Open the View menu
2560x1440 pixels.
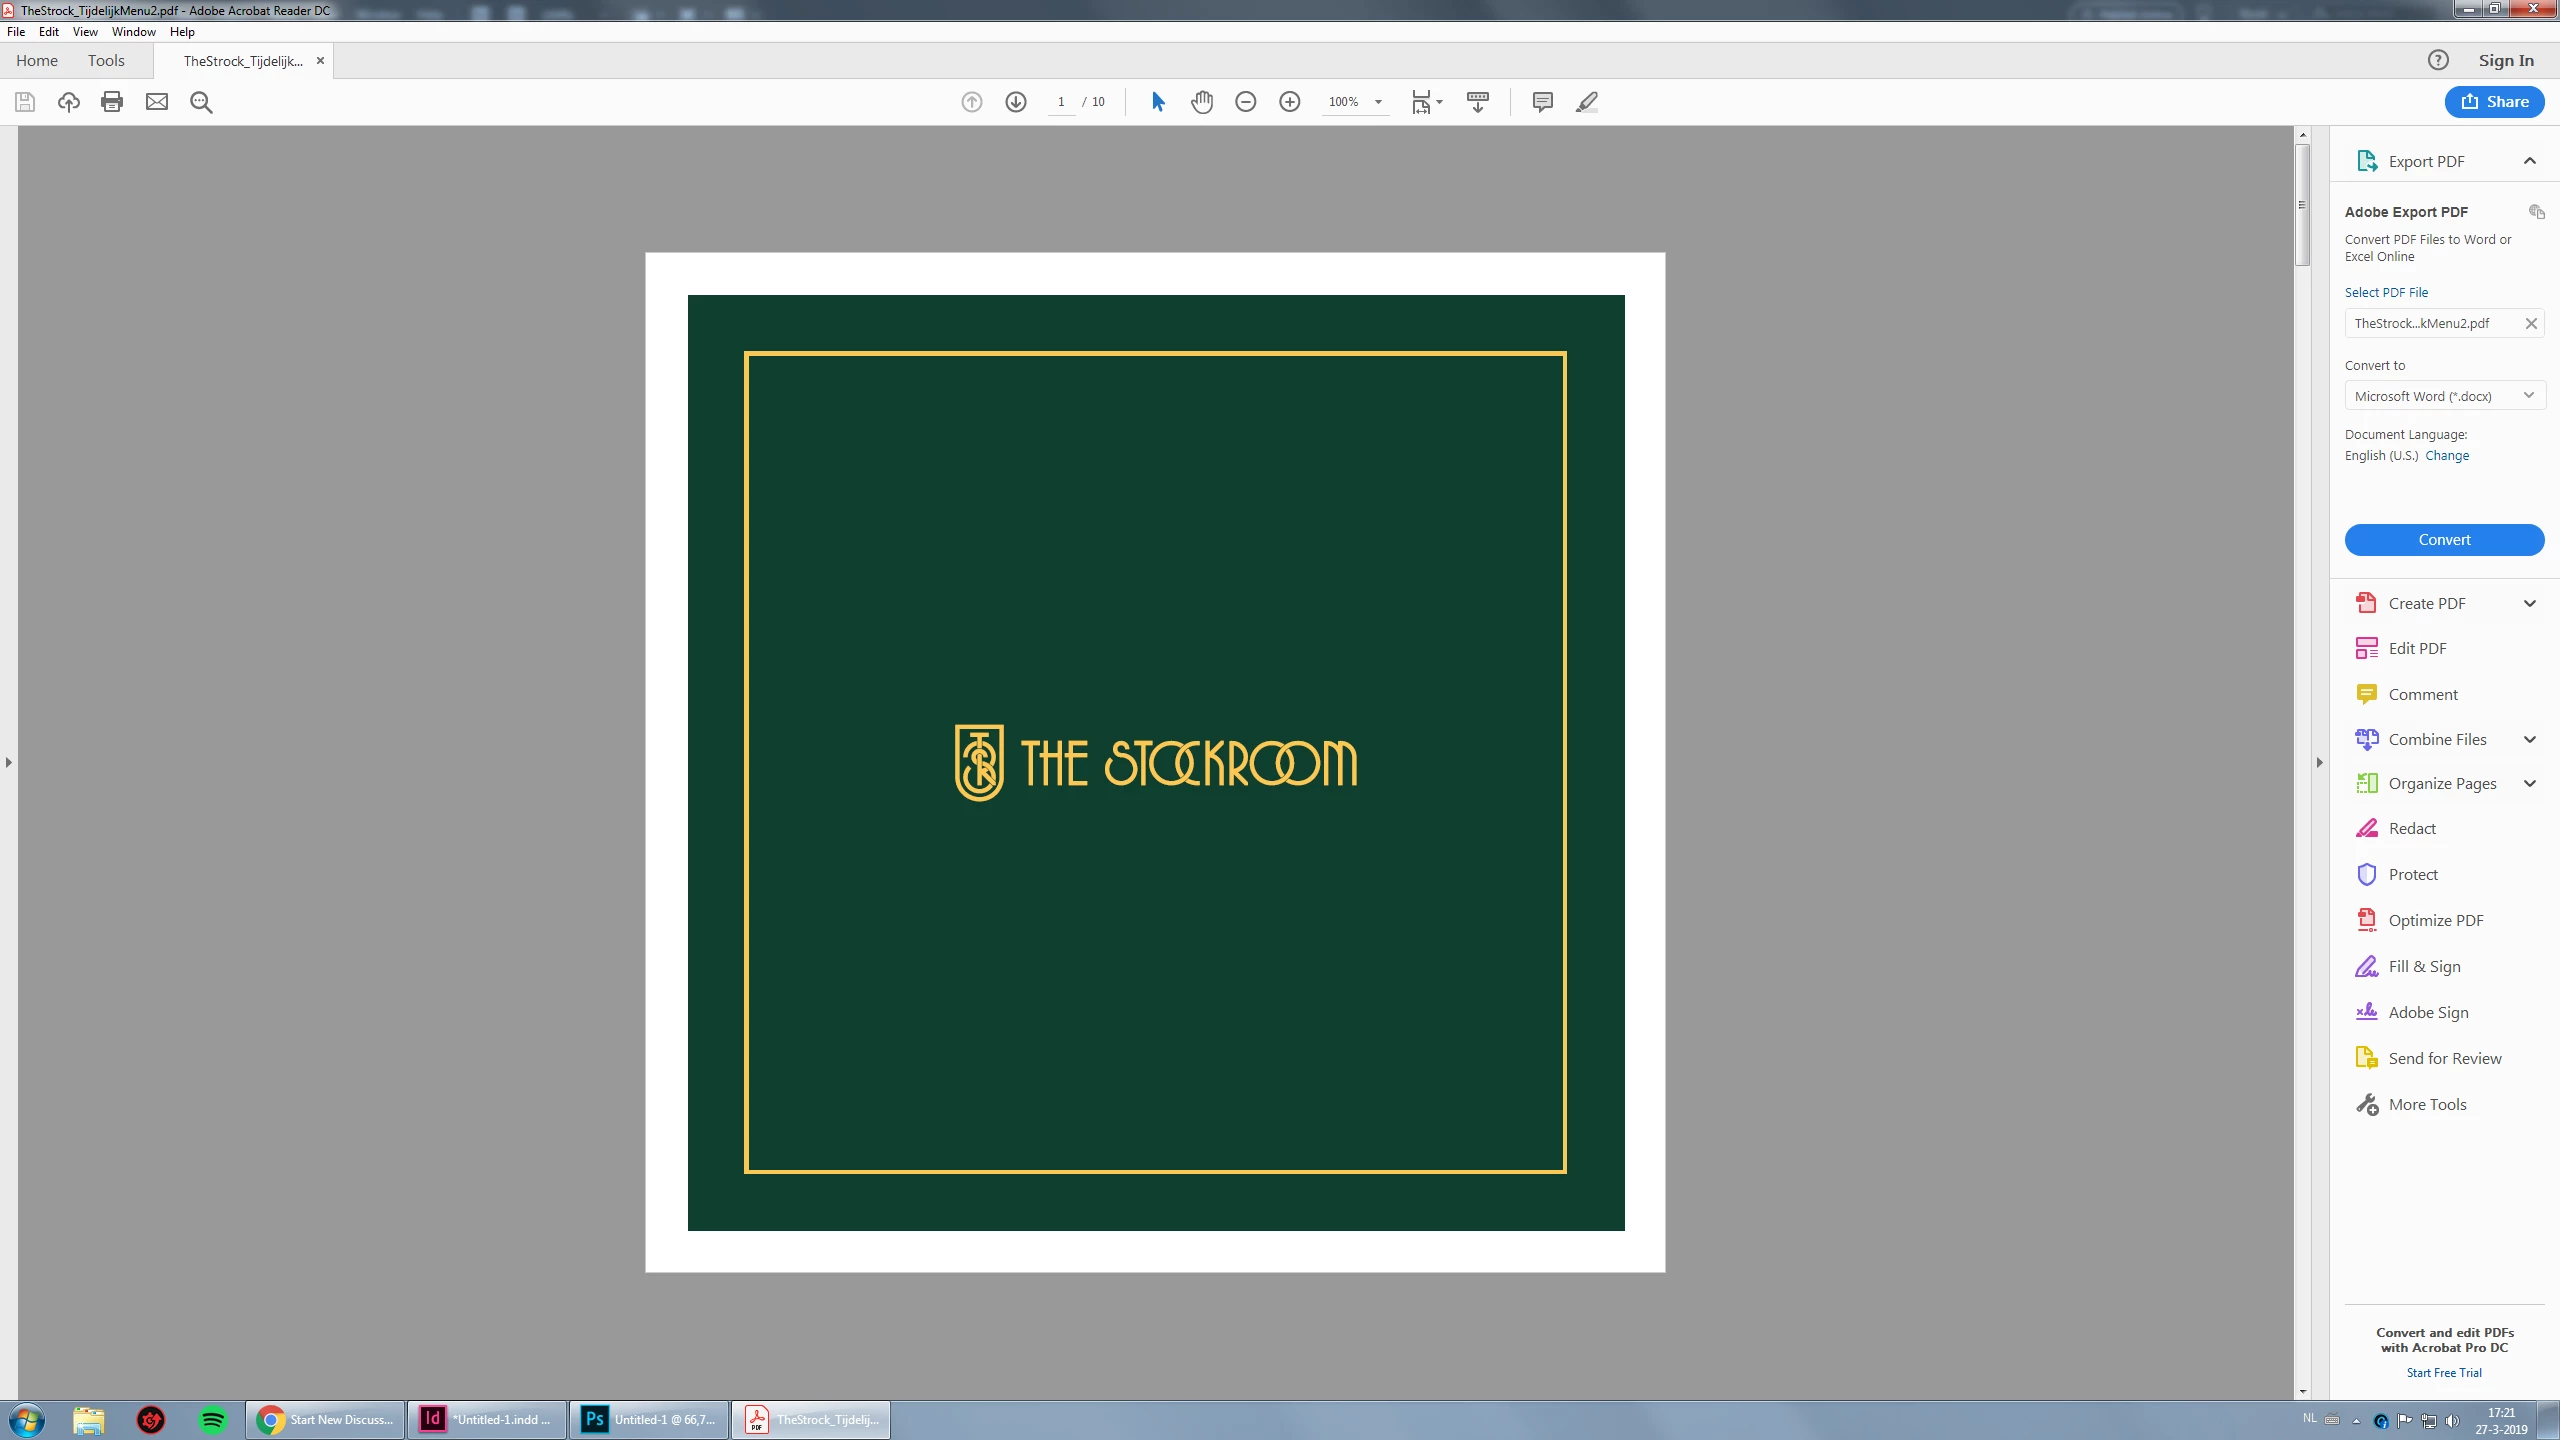coord(84,32)
